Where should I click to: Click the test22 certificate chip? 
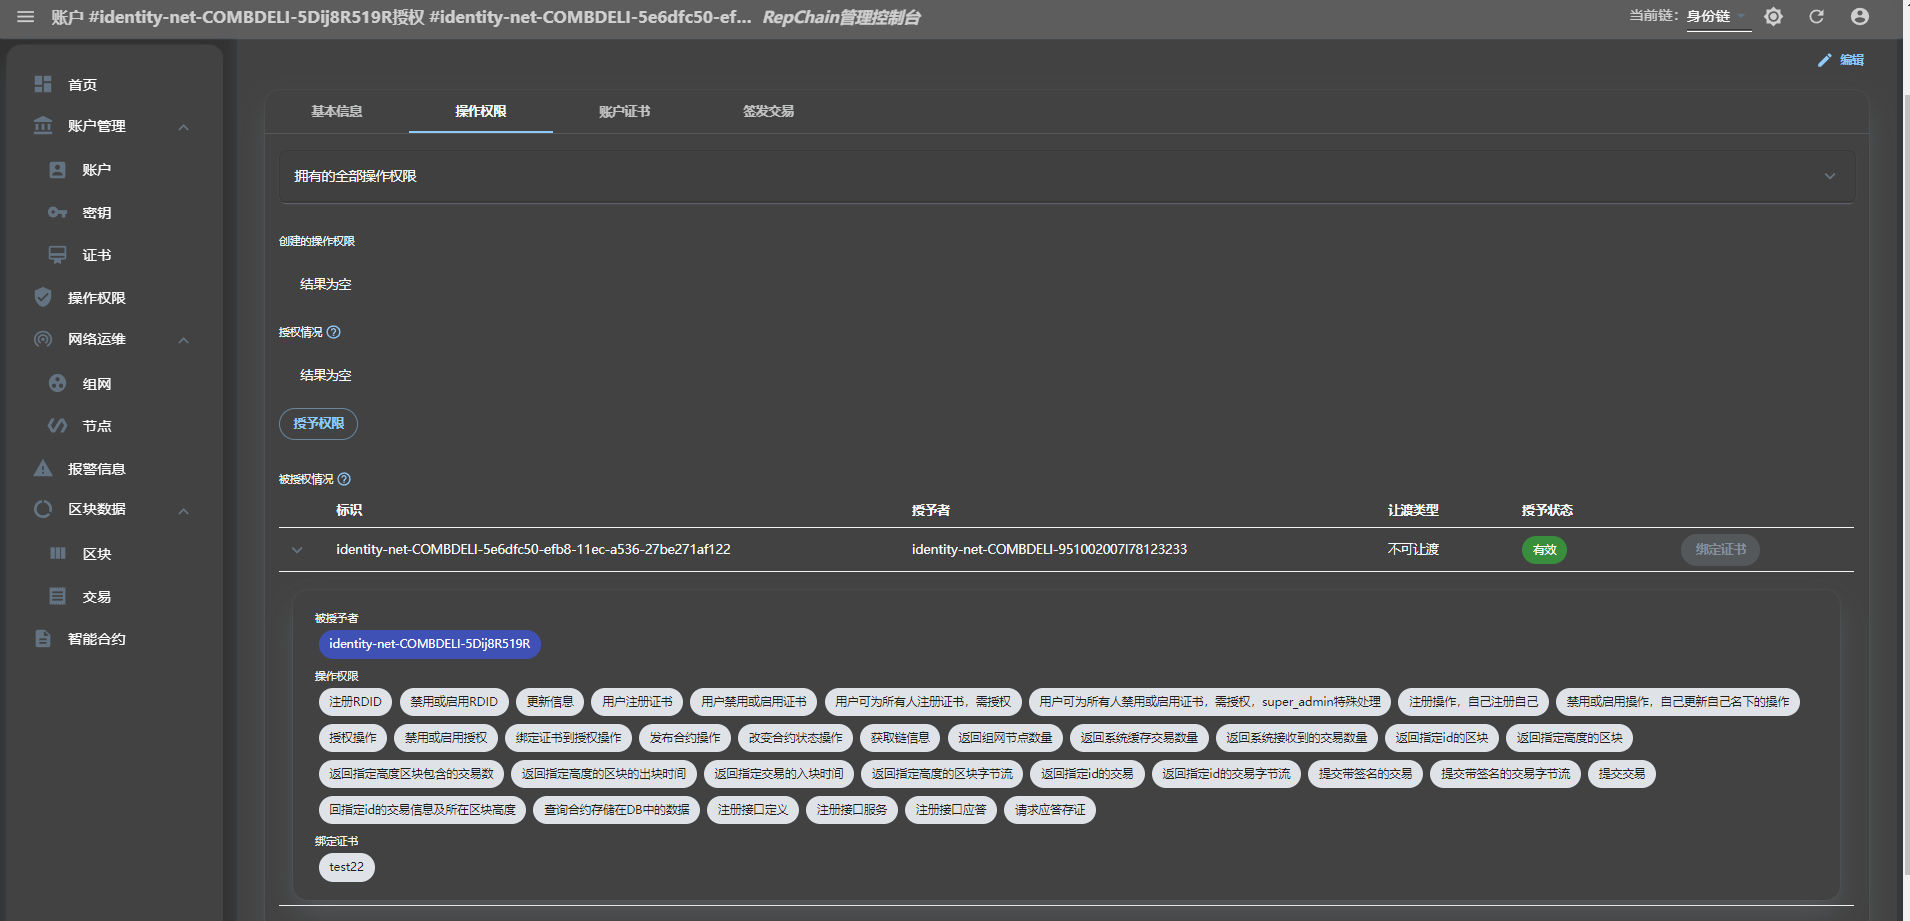347,867
